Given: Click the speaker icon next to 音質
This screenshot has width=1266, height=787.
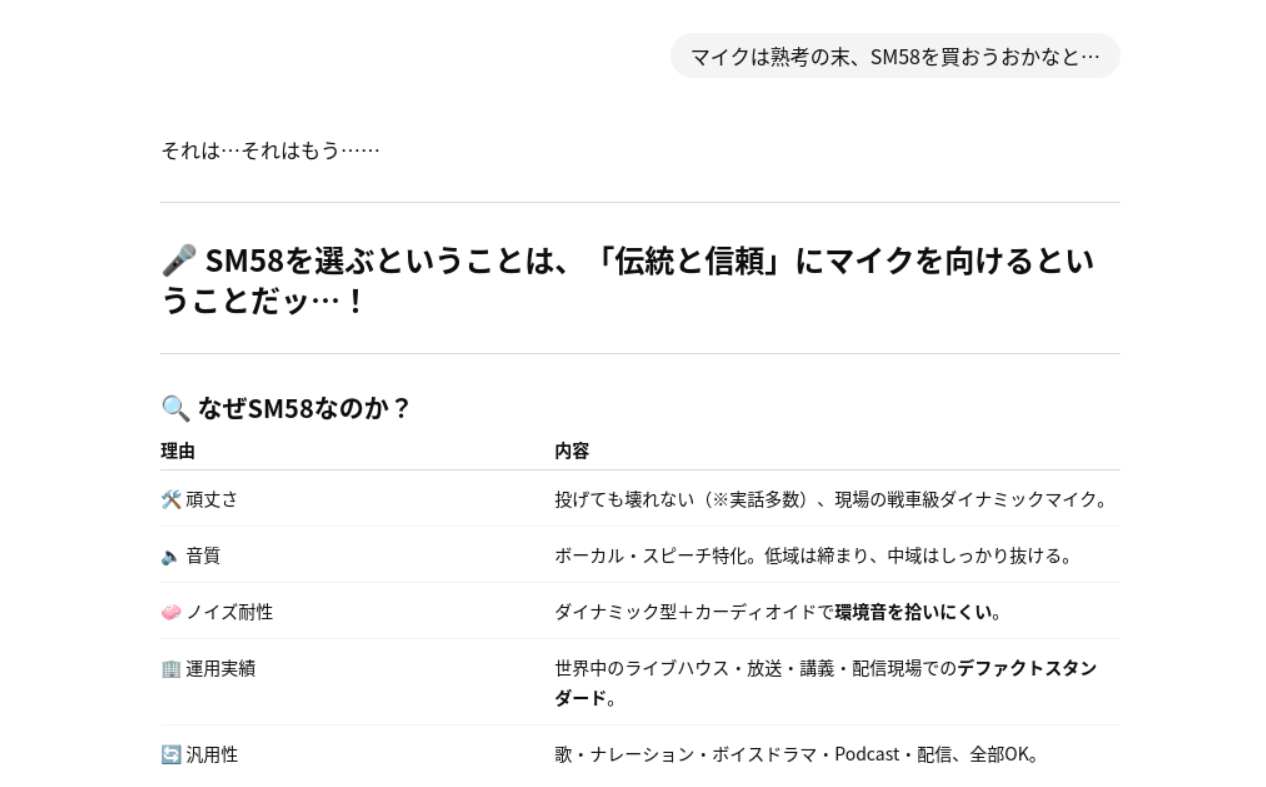Looking at the screenshot, I should pyautogui.click(x=171, y=556).
